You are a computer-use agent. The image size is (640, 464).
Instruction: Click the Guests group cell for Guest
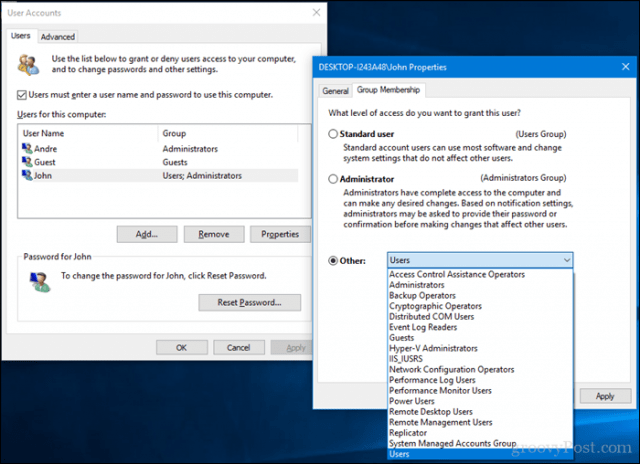pos(175,162)
